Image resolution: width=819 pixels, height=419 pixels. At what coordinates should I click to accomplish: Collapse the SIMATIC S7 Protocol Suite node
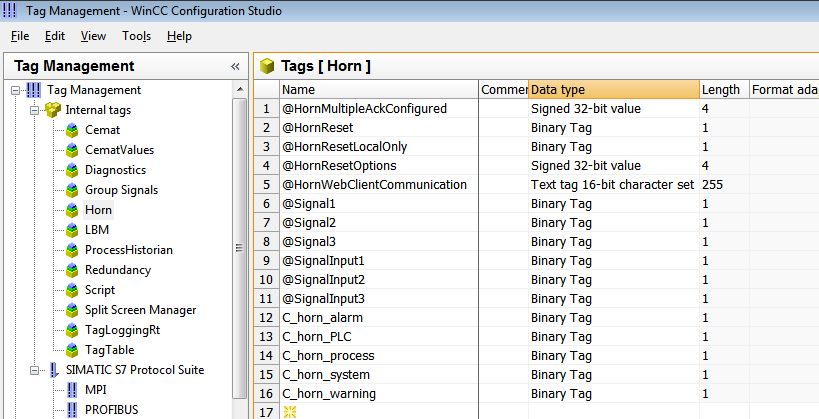click(34, 370)
